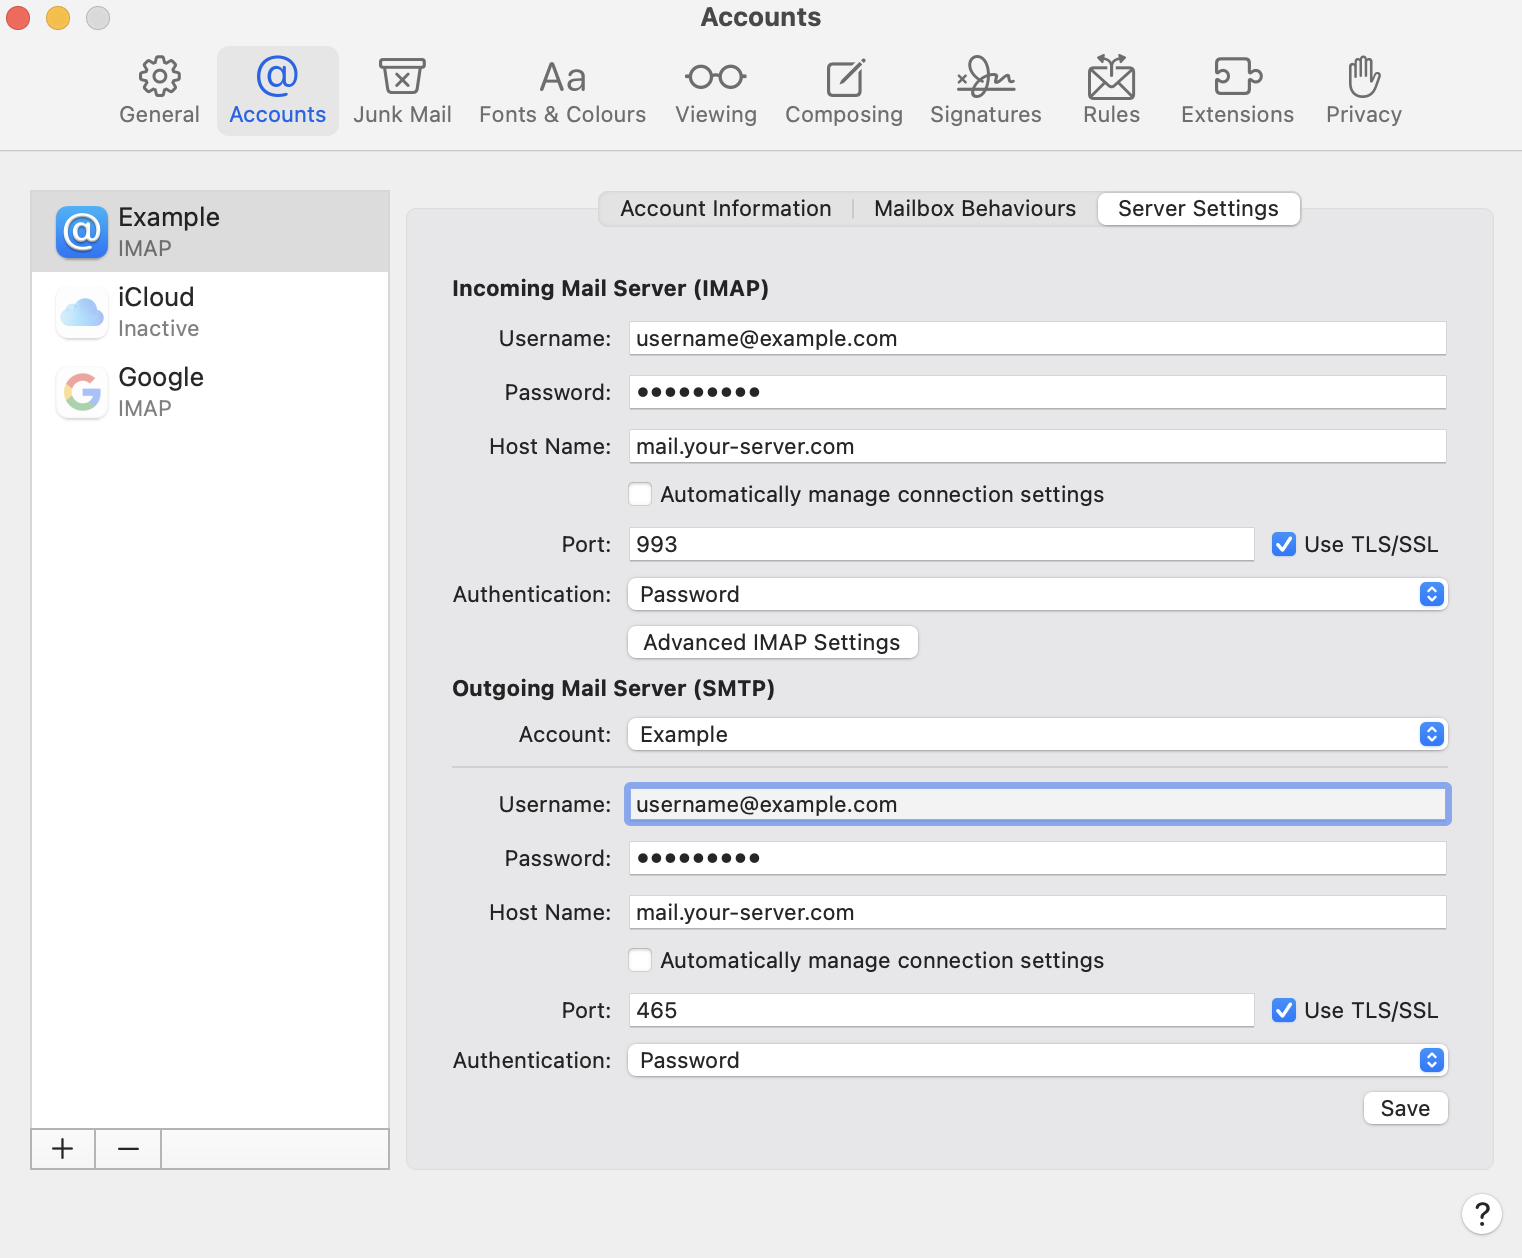Open the Signatures preferences pane
The width and height of the screenshot is (1522, 1258).
pos(986,91)
